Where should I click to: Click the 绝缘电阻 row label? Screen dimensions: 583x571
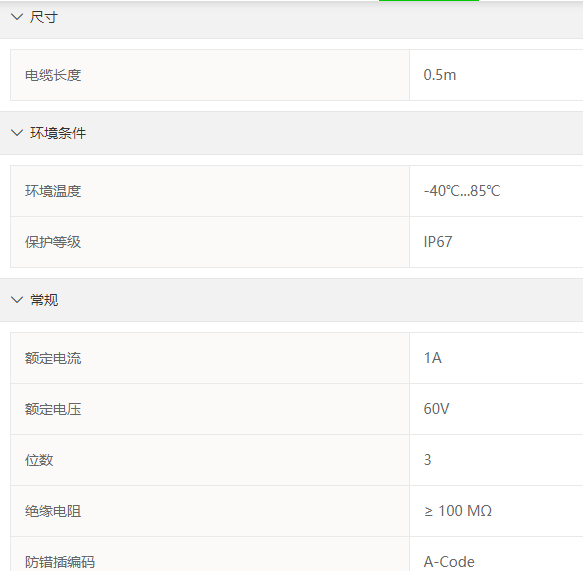point(53,511)
